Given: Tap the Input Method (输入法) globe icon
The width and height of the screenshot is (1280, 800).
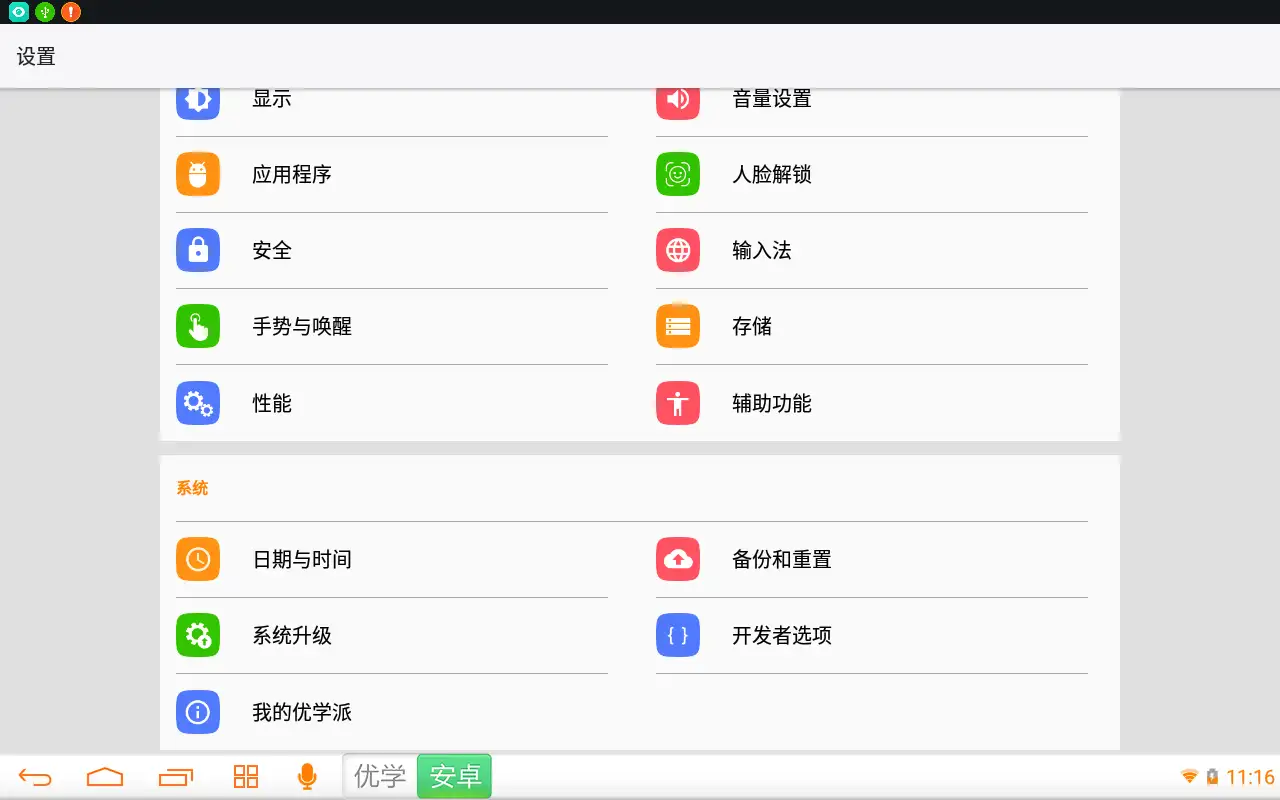Looking at the screenshot, I should [678, 250].
